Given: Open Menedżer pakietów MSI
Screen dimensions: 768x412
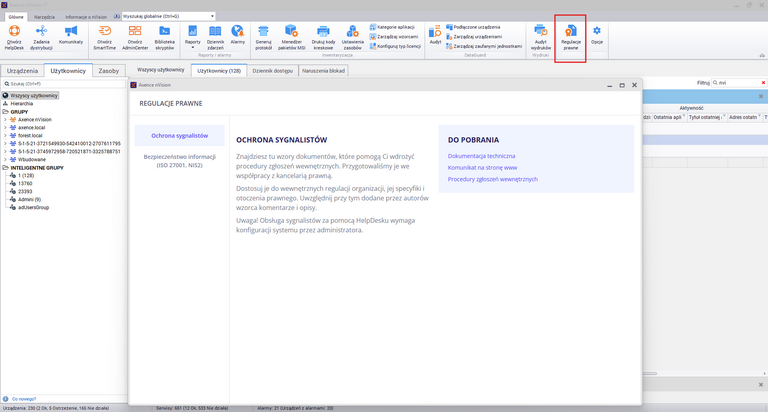Looking at the screenshot, I should tap(292, 37).
